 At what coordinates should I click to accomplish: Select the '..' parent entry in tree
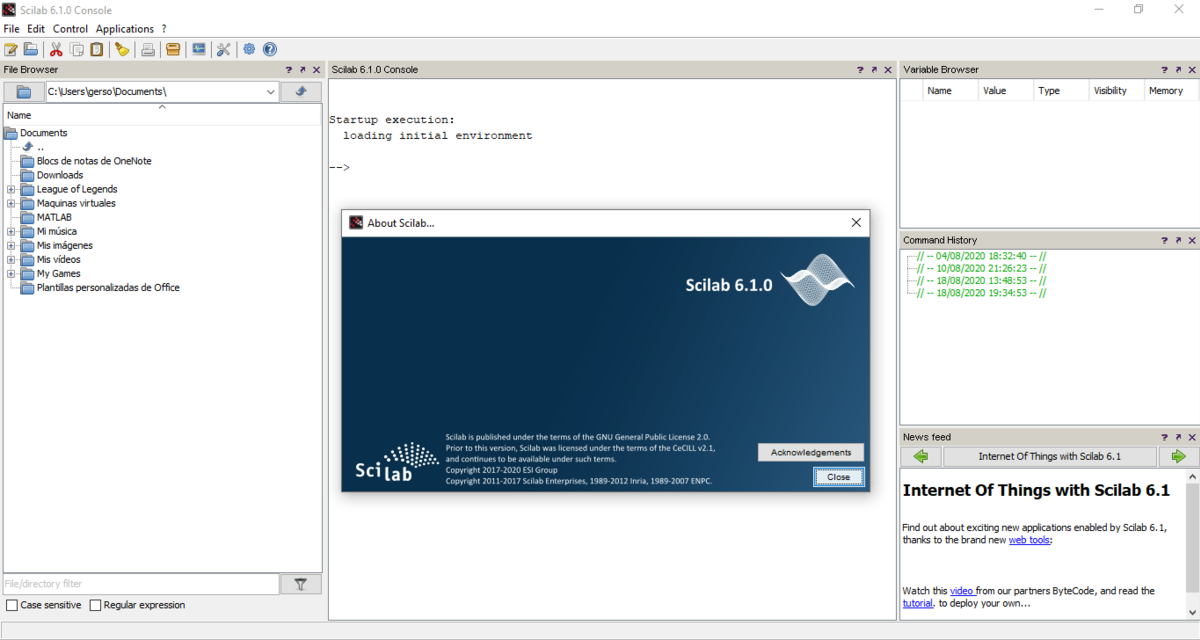[40, 147]
